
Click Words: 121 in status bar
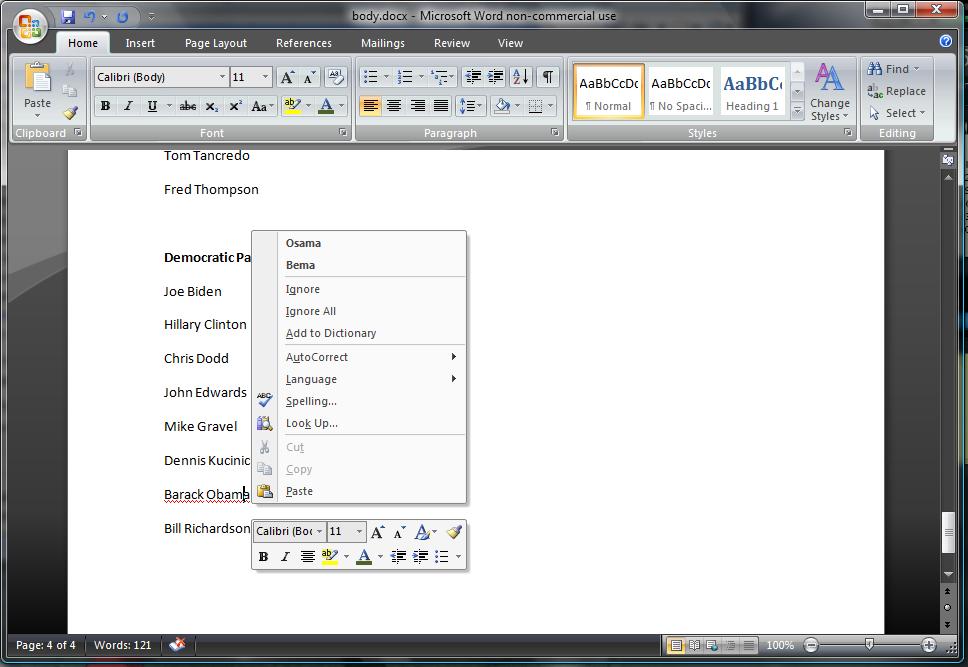click(122, 645)
